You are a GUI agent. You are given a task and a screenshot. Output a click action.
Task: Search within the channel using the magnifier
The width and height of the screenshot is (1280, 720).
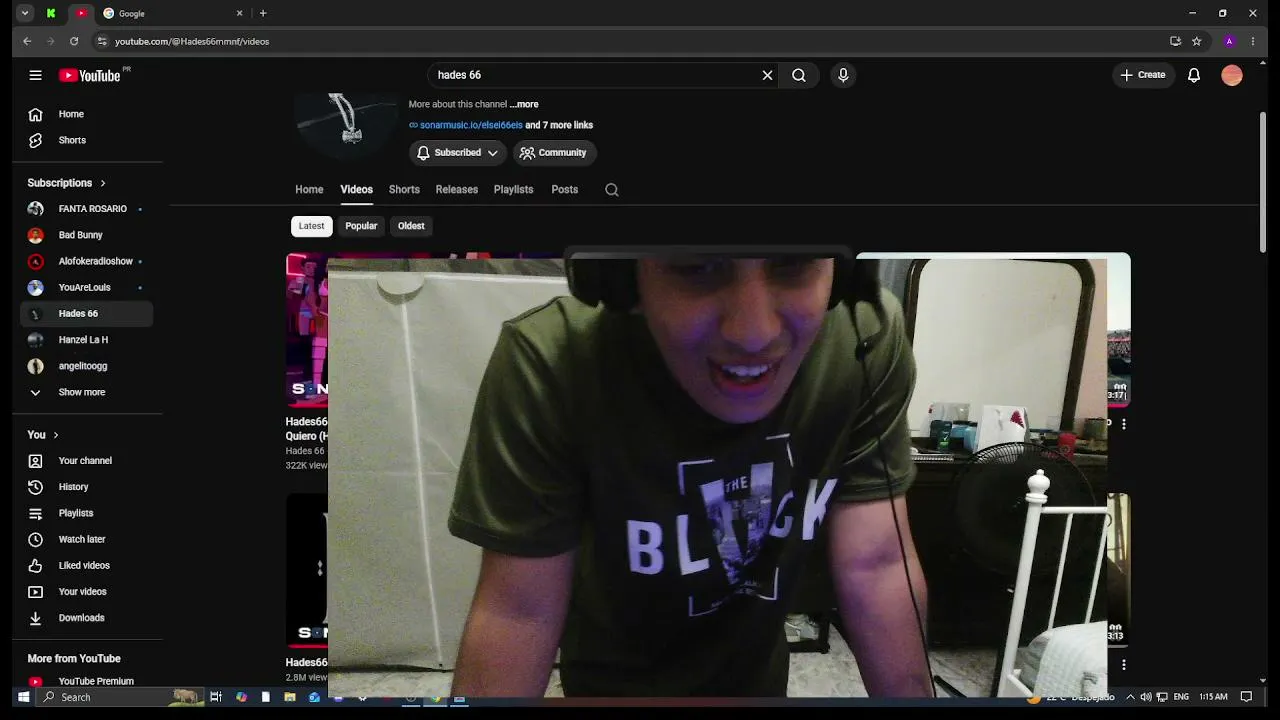(x=612, y=190)
